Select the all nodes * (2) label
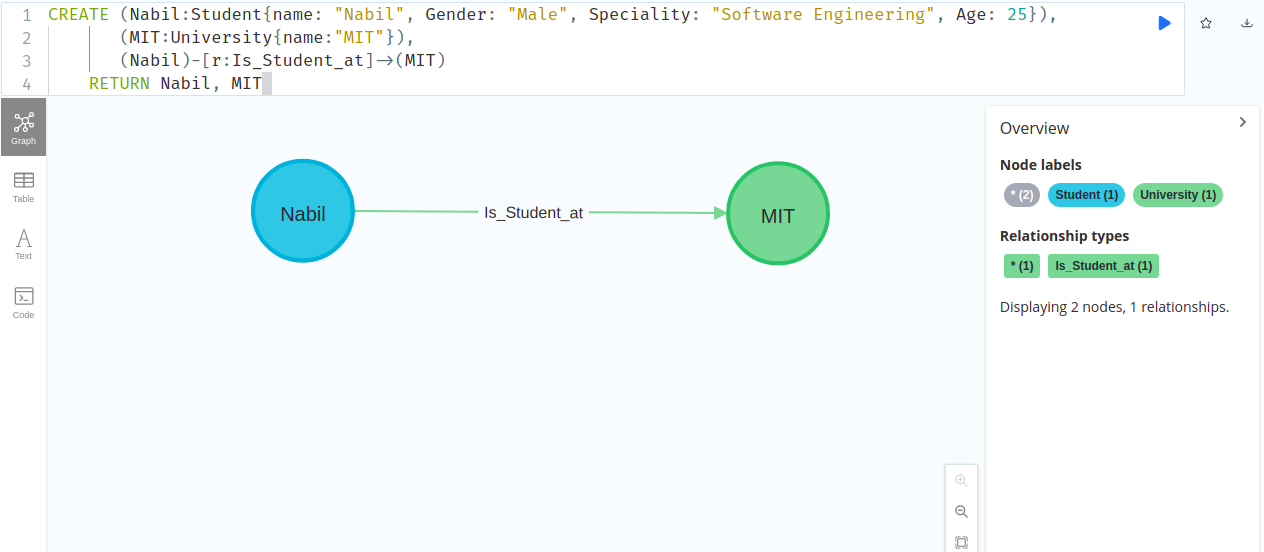This screenshot has width=1264, height=552. click(1022, 195)
